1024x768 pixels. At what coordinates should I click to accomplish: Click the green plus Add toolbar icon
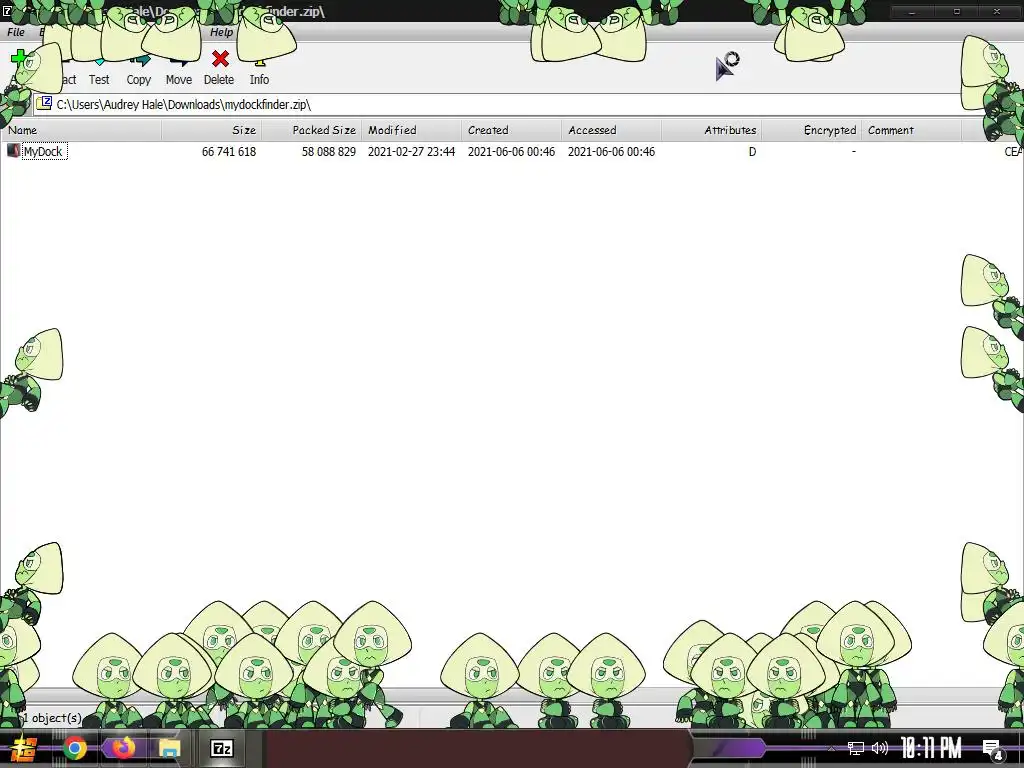pos(18,57)
